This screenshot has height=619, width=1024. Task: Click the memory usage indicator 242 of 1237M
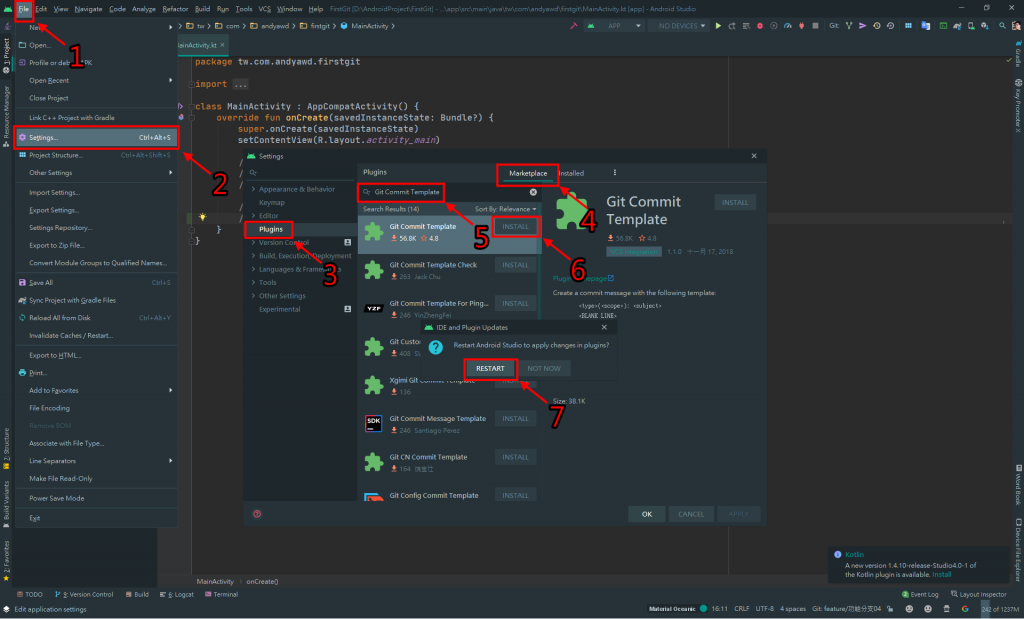click(x=1000, y=609)
